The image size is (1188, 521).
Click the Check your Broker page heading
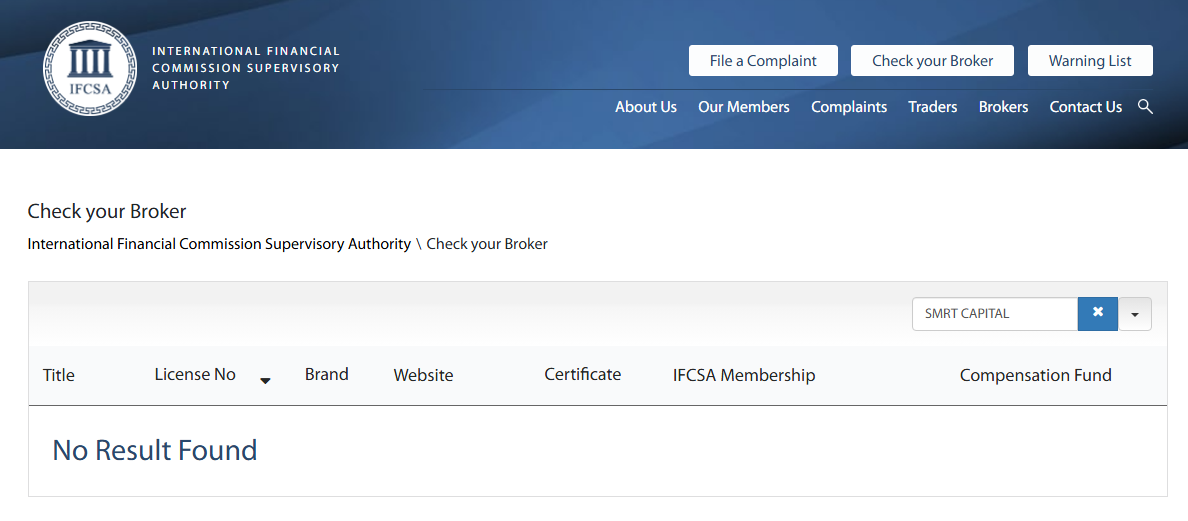[x=107, y=211]
